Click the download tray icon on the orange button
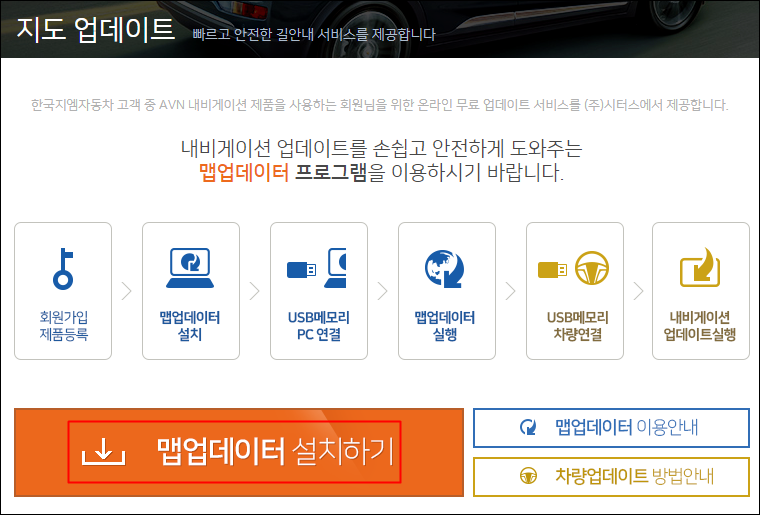Image resolution: width=760 pixels, height=515 pixels. coord(104,452)
